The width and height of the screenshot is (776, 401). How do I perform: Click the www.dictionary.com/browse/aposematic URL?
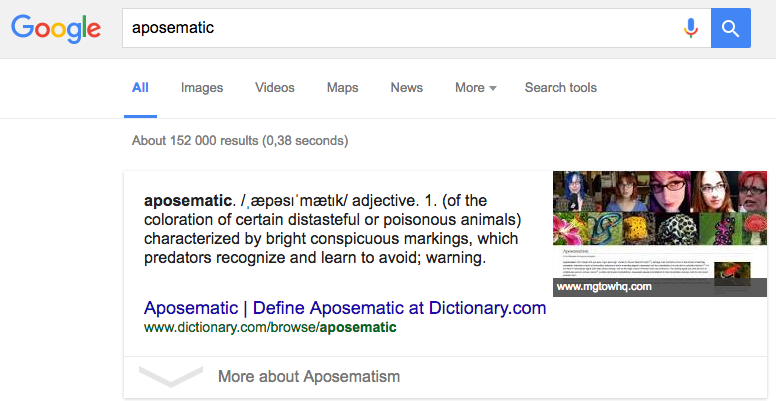pos(270,327)
